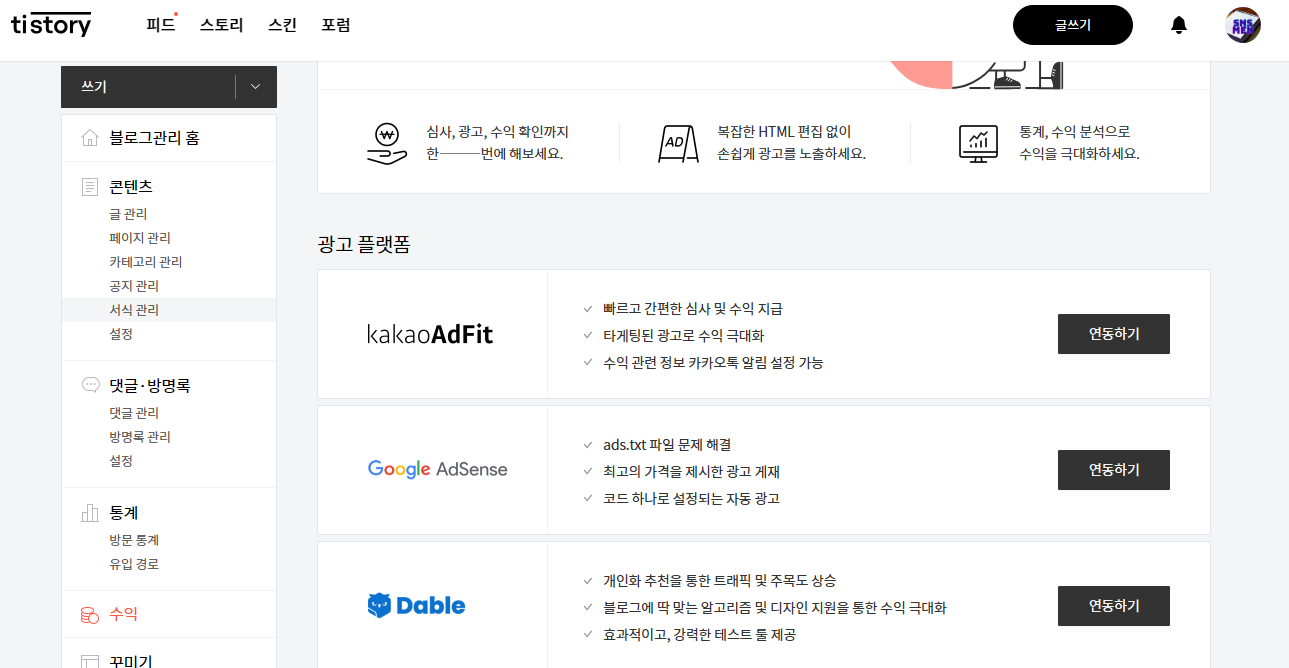1289x668 pixels.
Task: Go to 블로그관리 홈
Action: (x=155, y=138)
